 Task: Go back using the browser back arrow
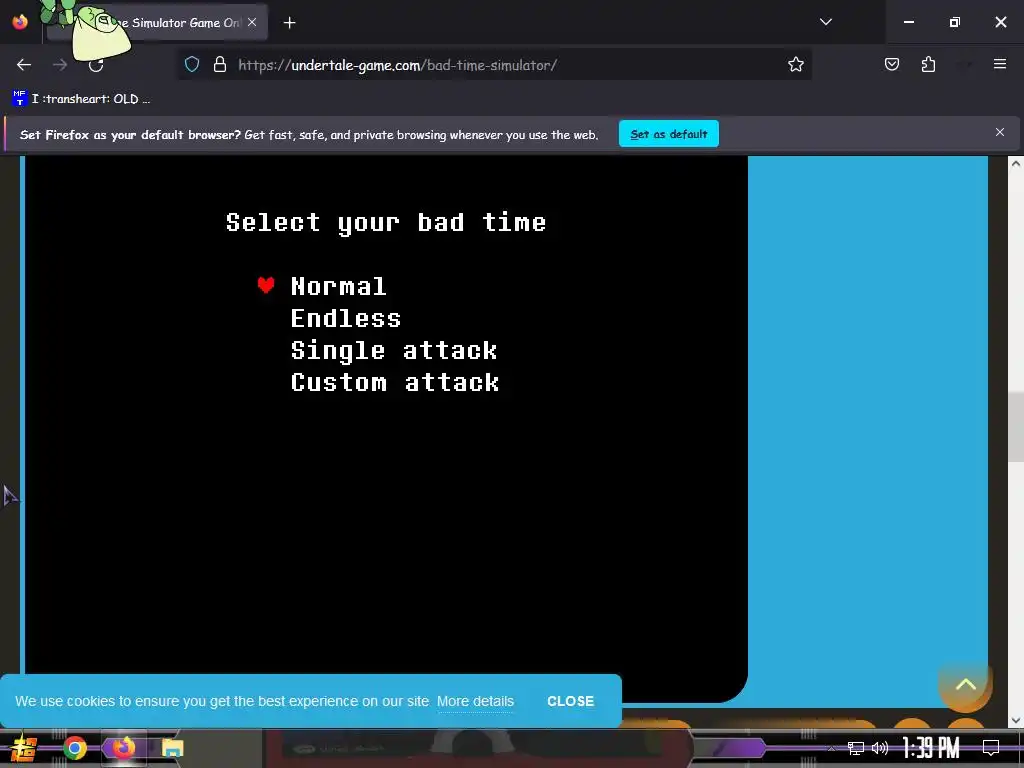click(24, 65)
